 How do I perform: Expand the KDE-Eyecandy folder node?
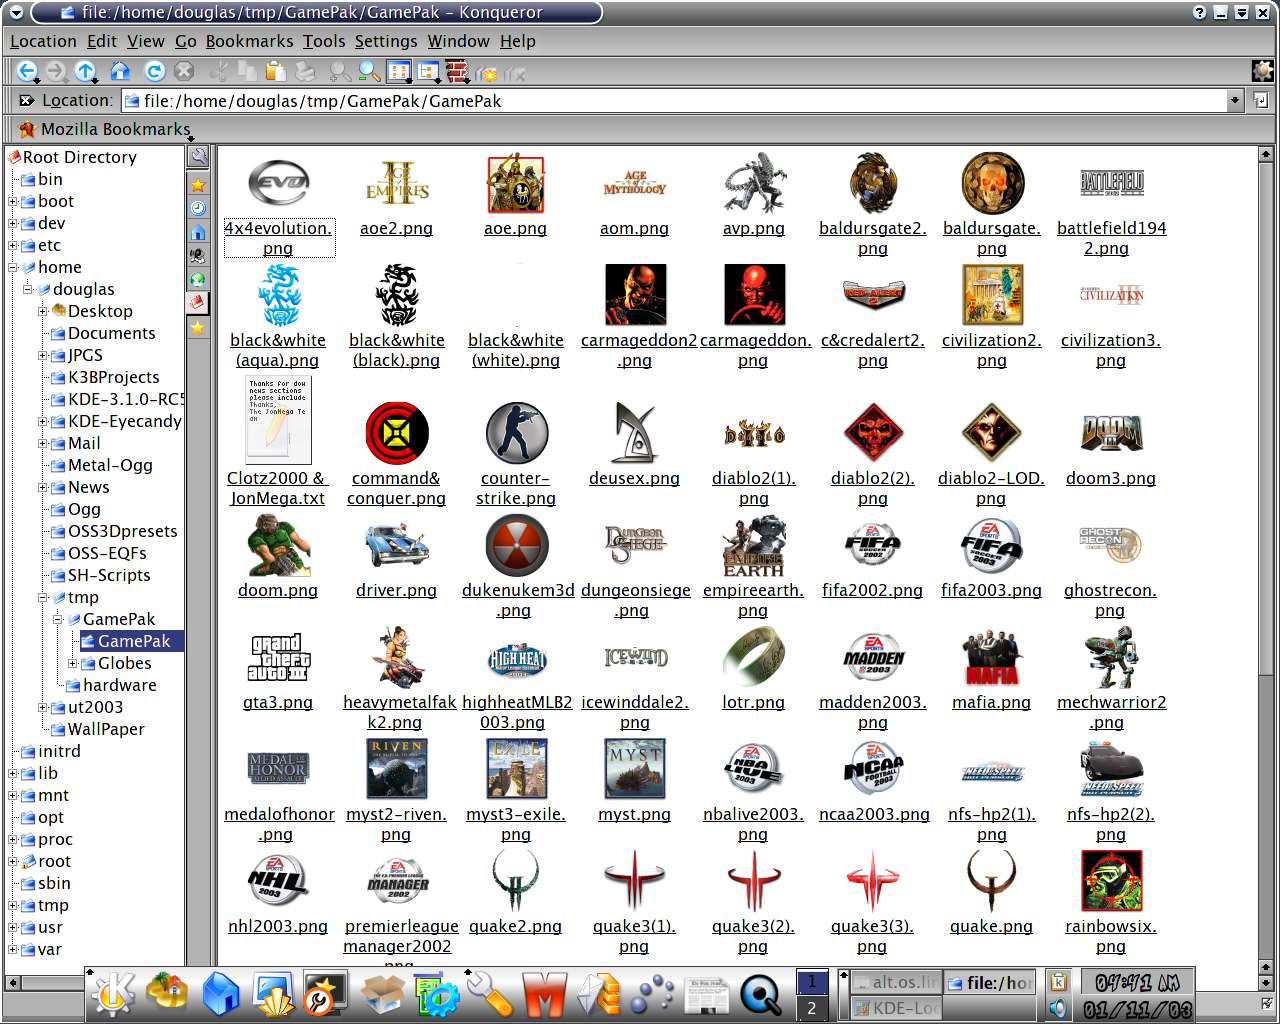(43, 421)
